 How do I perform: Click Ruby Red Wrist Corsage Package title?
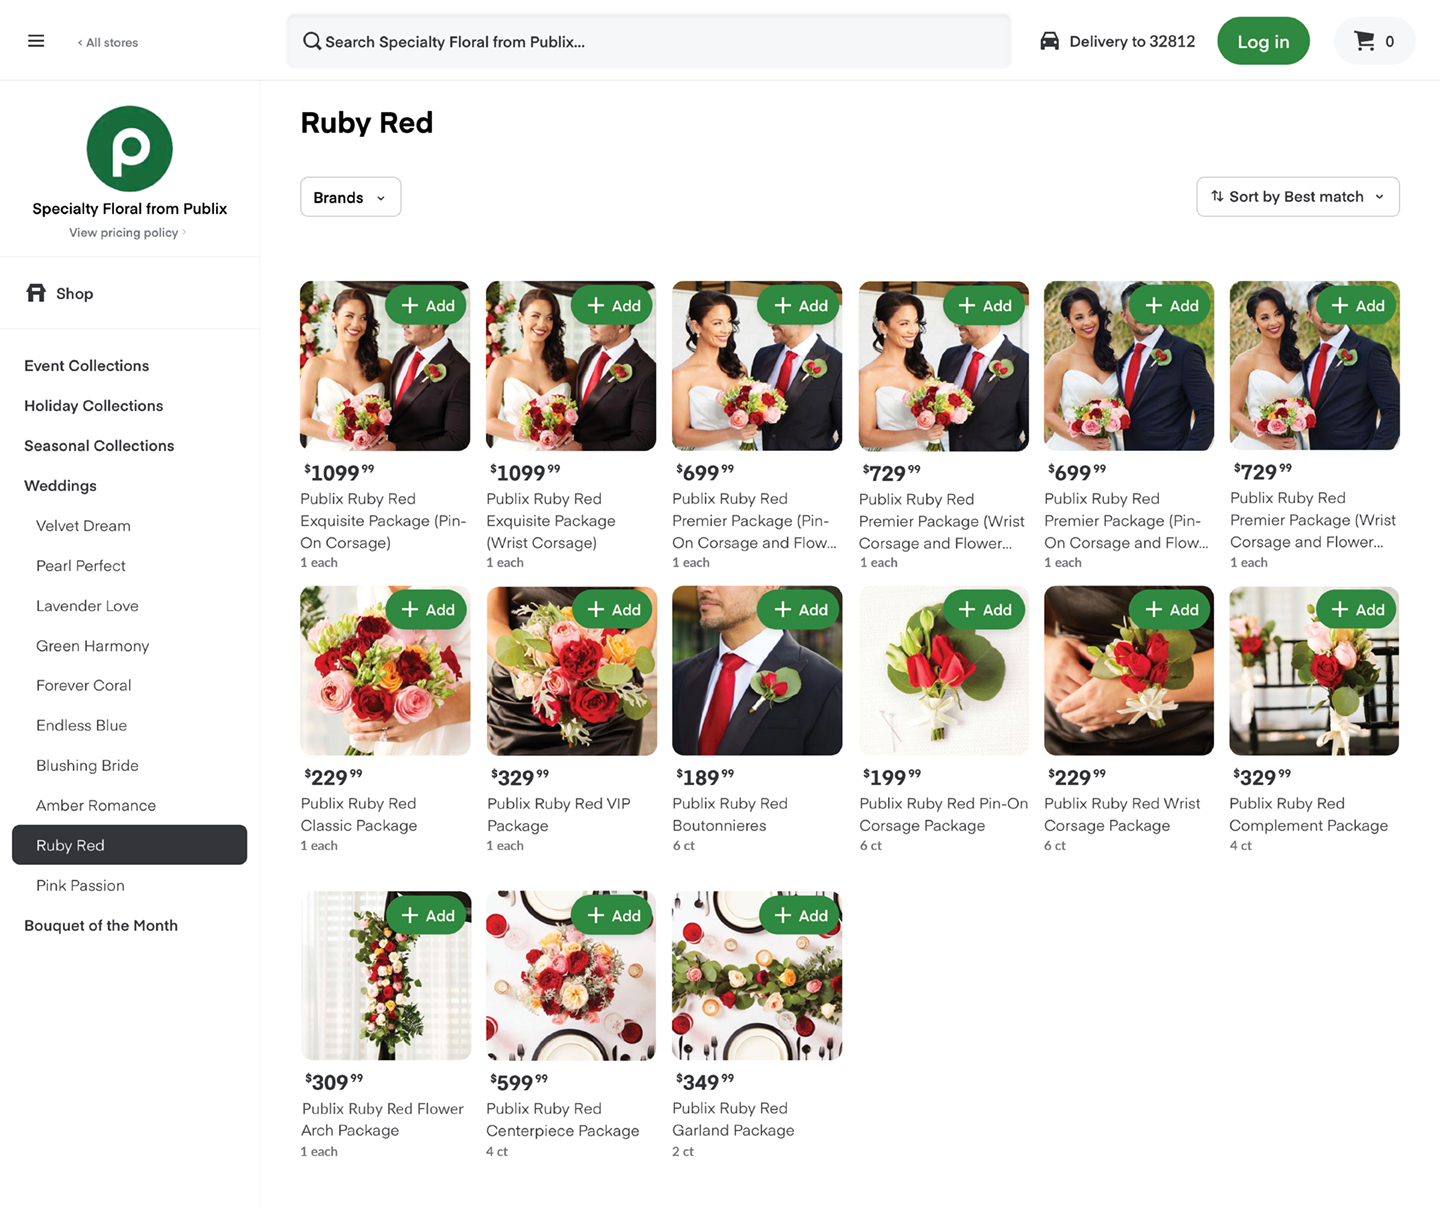[1122, 815]
